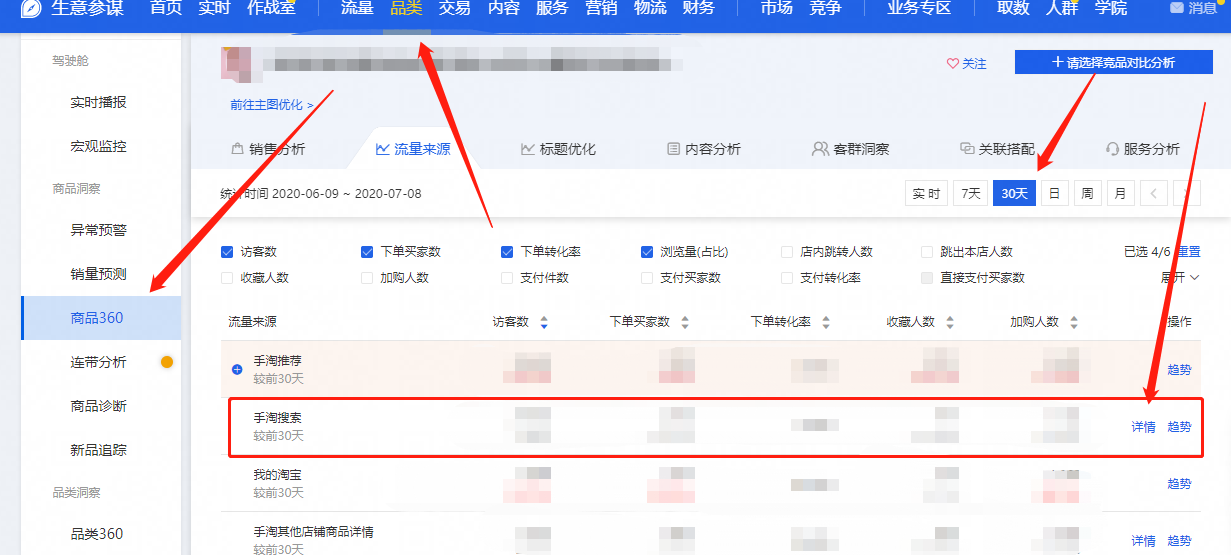The image size is (1231, 555).
Task: Tick the 支付转化率 checkbox
Action: click(787, 278)
